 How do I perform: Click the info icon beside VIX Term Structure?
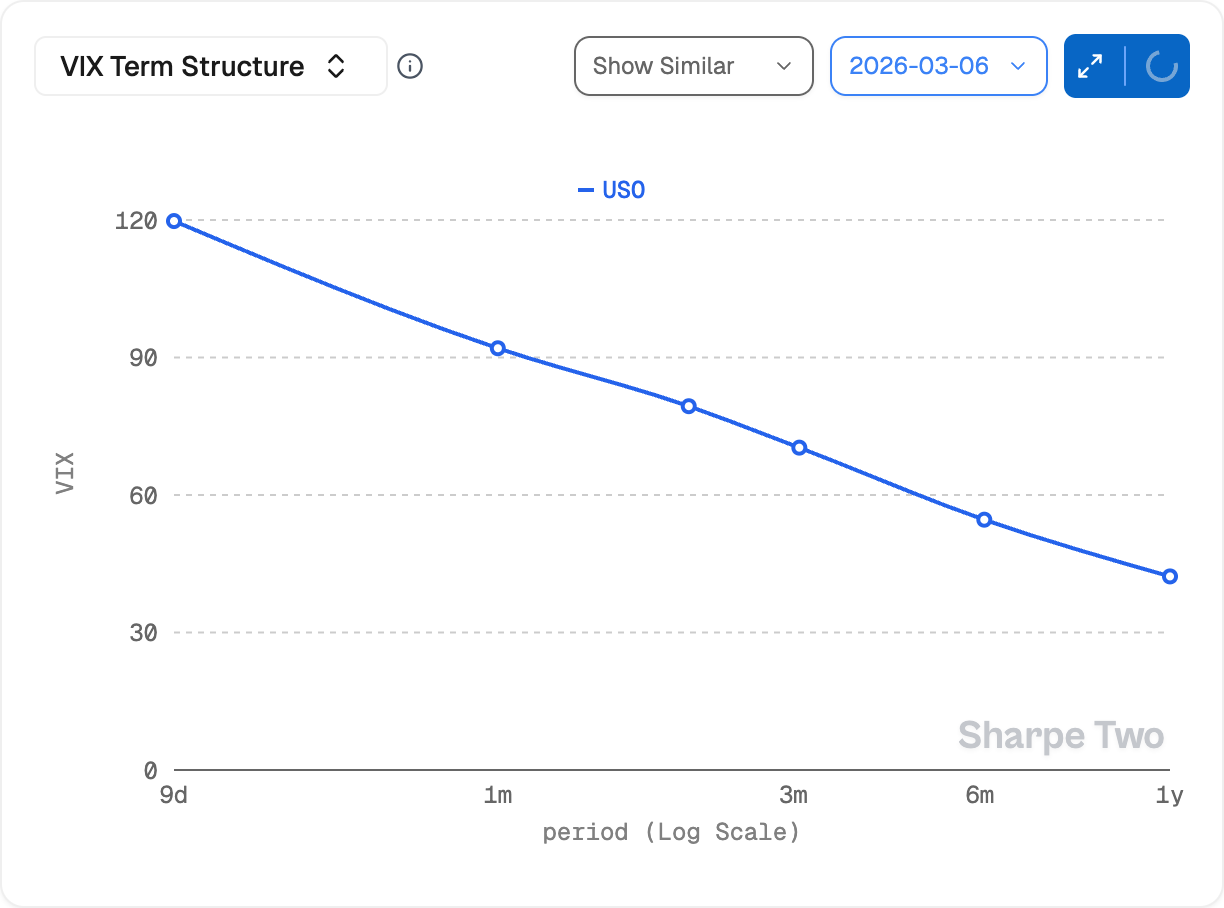pyautogui.click(x=410, y=67)
